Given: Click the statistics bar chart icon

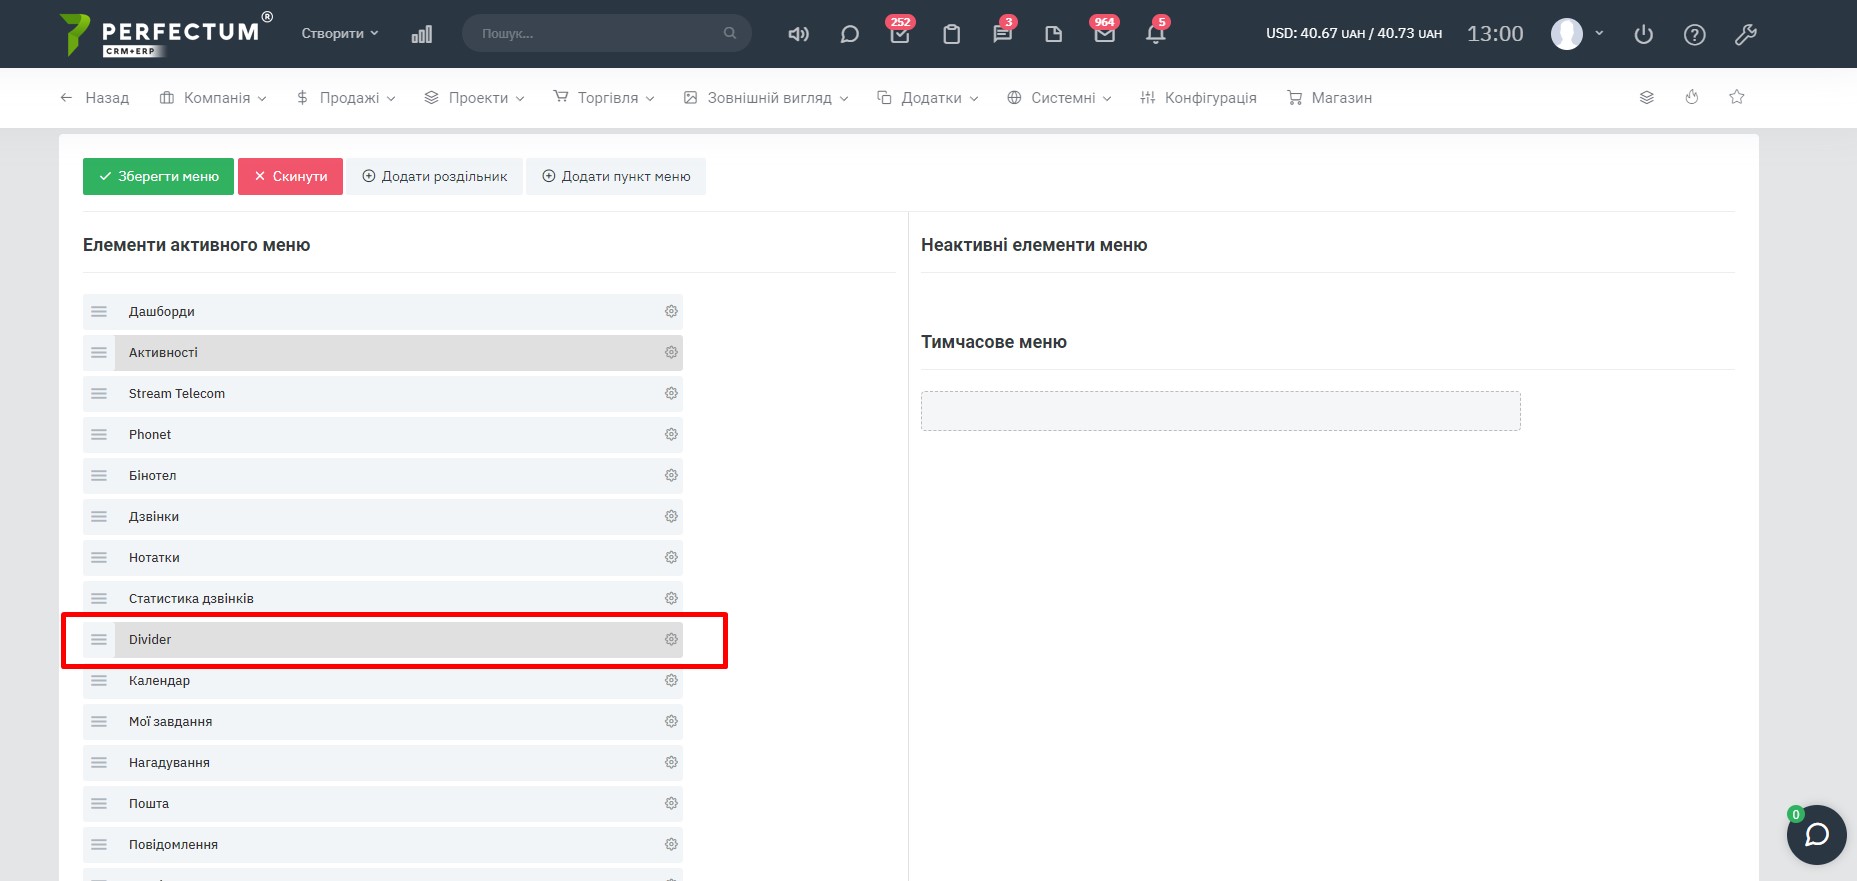Looking at the screenshot, I should (422, 34).
